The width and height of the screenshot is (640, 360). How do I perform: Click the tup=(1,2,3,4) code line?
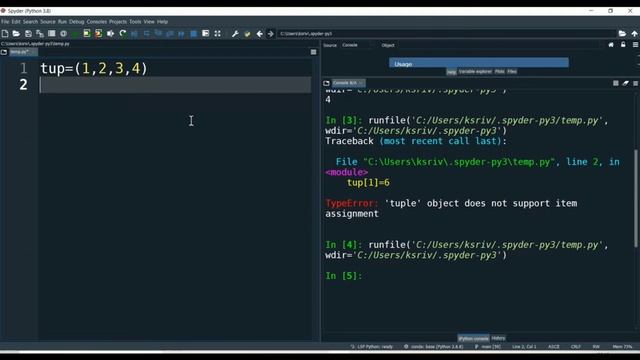[94, 68]
